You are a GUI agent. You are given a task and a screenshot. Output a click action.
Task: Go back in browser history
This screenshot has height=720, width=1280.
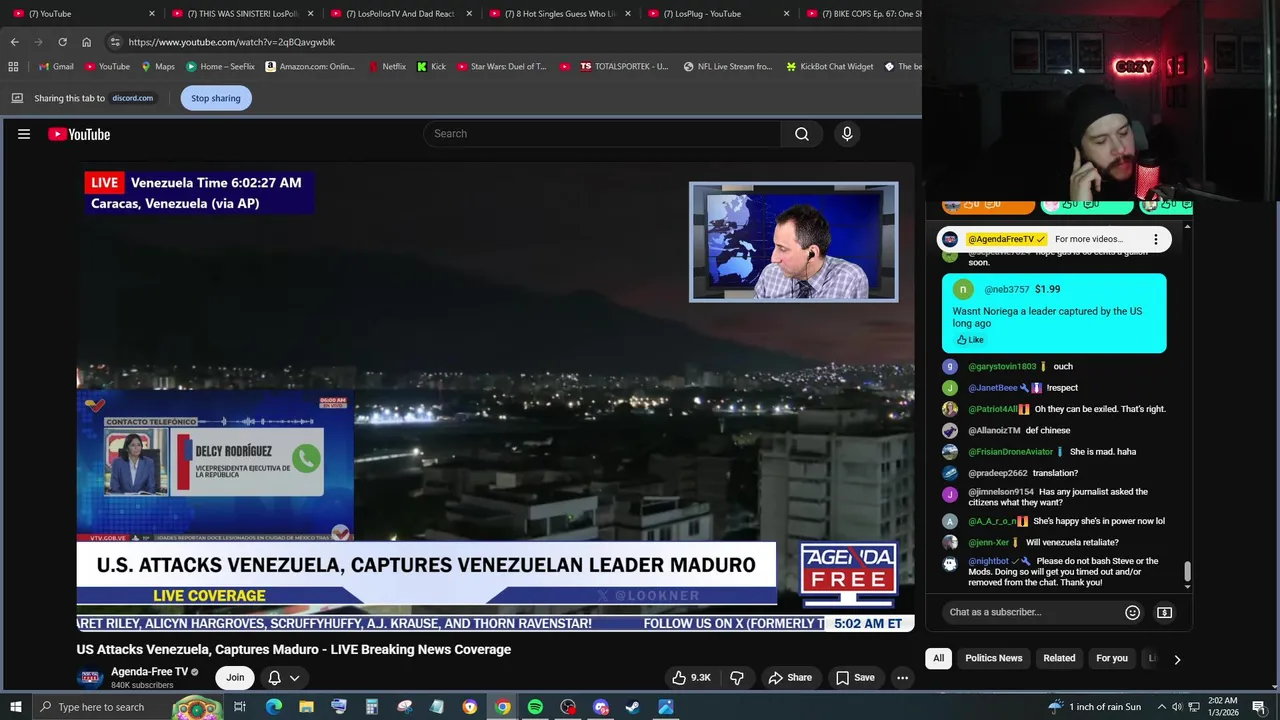(x=14, y=42)
